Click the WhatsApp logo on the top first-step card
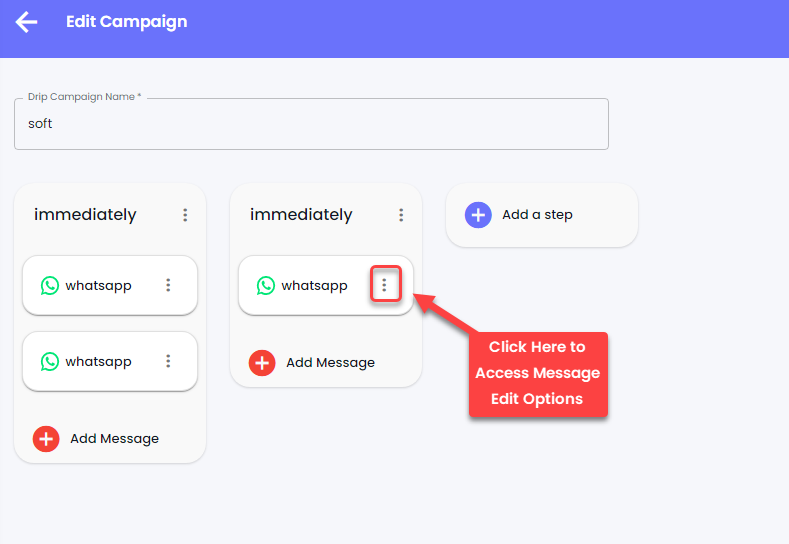The image size is (789, 544). pos(50,285)
